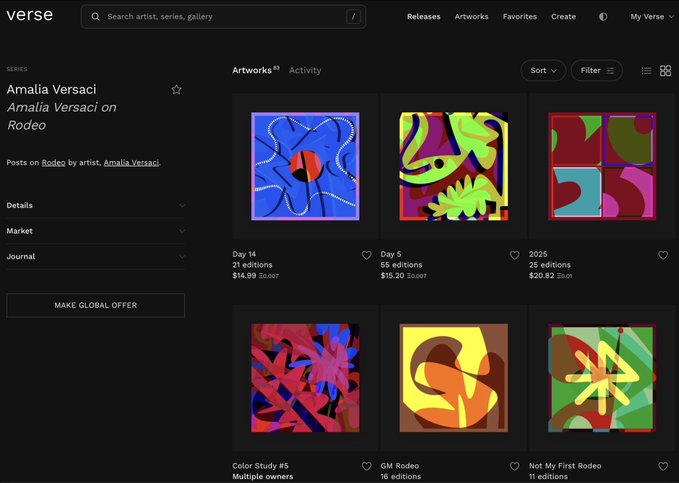Open the 2025 four-panel artwork thumbnail
Image resolution: width=679 pixels, height=483 pixels.
point(602,166)
